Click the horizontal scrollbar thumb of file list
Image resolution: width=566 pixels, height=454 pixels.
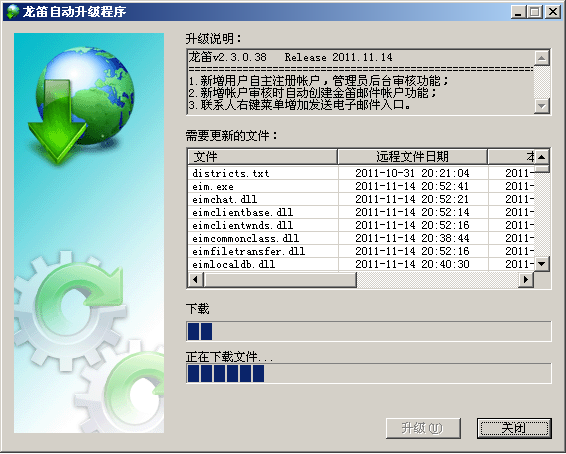coord(280,279)
